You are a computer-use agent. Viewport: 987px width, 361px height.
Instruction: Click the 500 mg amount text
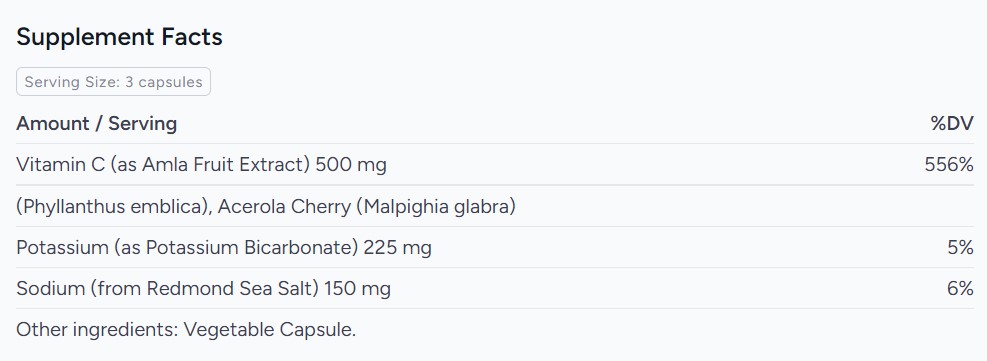click(x=351, y=165)
